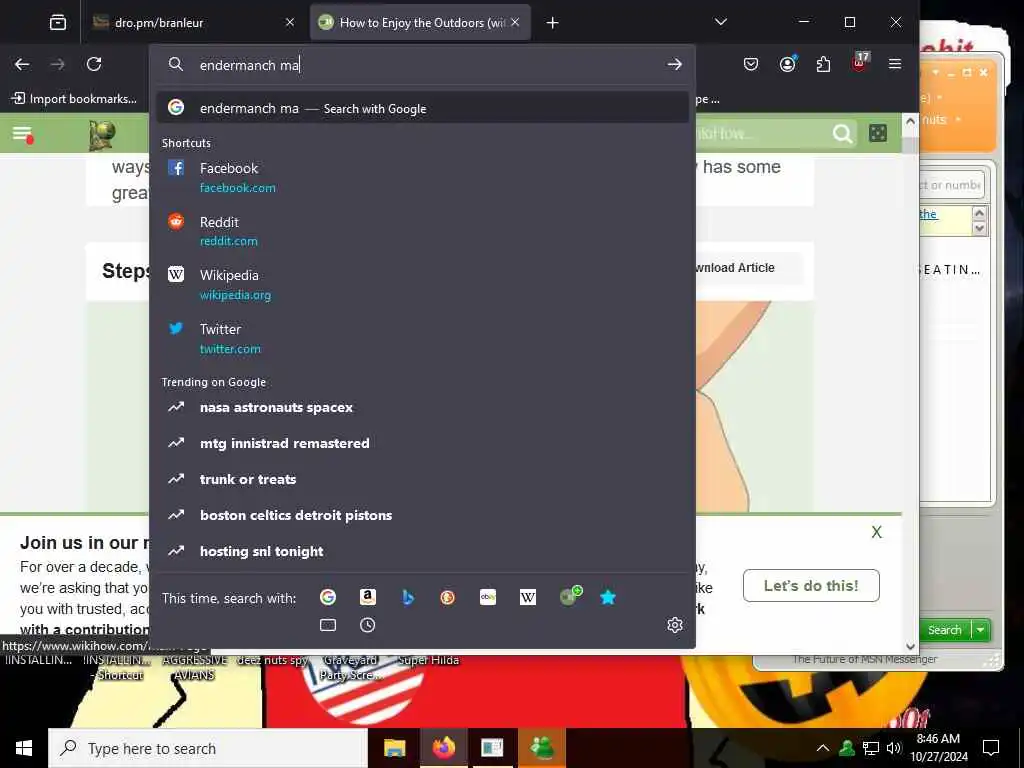Open uBlock Origin extension with badge 17
Image resolution: width=1024 pixels, height=768 pixels.
[859, 63]
